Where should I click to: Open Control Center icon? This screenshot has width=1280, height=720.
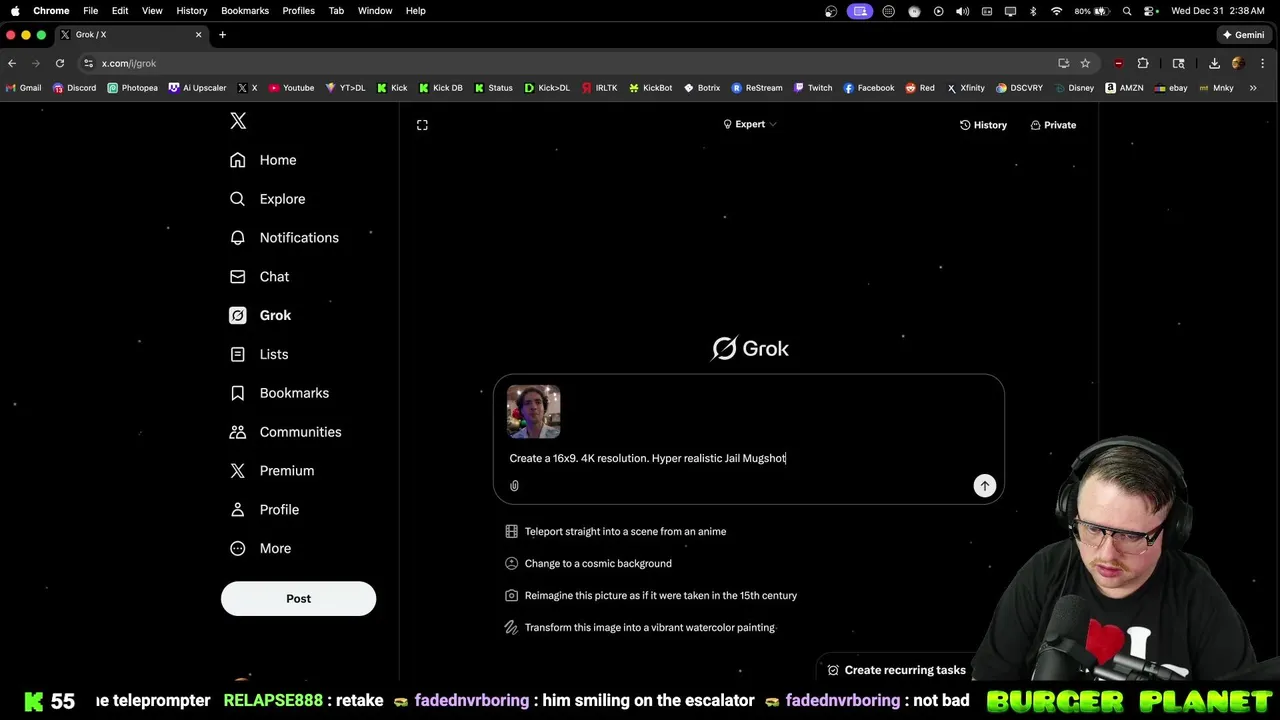(1151, 11)
